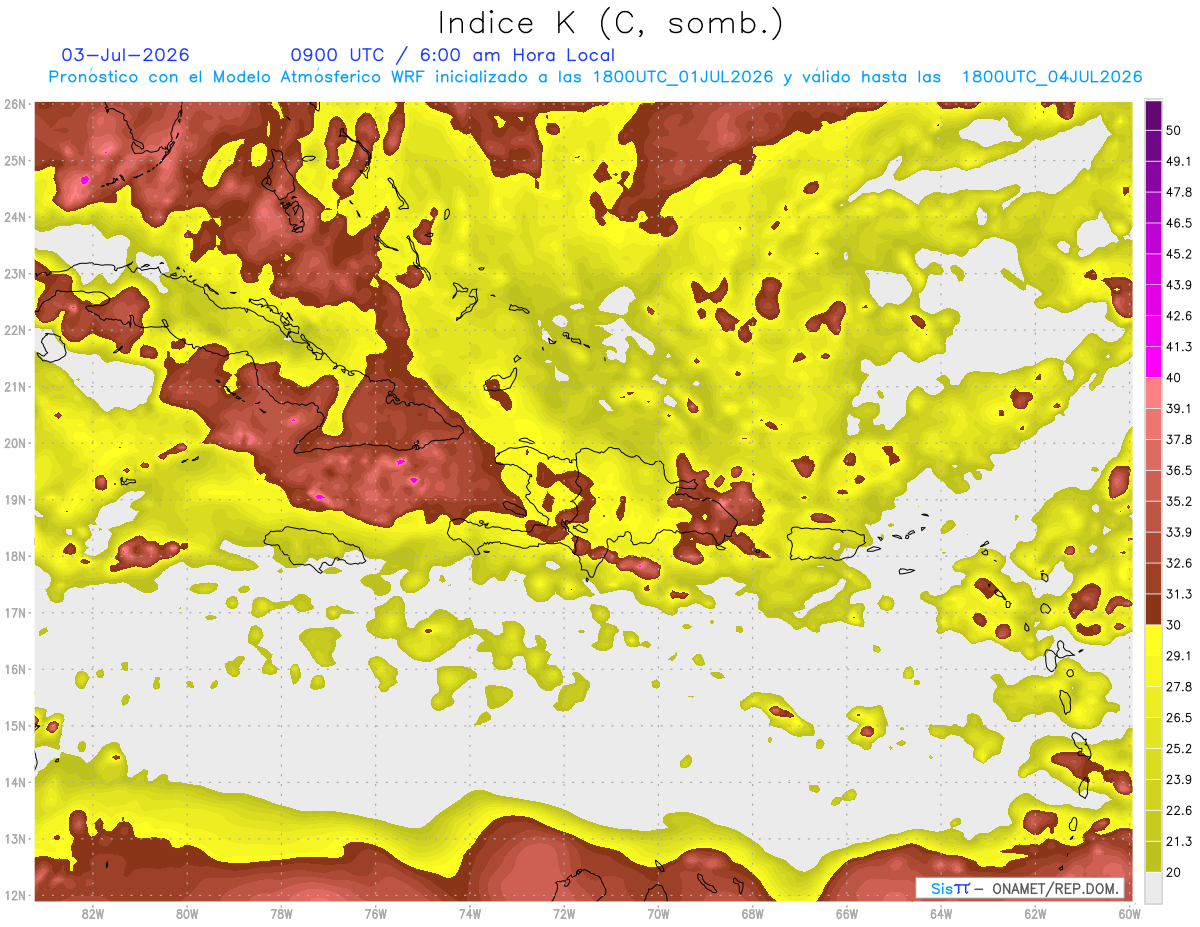Click the 70W longitude label
The height and width of the screenshot is (927, 1200).
point(658,914)
